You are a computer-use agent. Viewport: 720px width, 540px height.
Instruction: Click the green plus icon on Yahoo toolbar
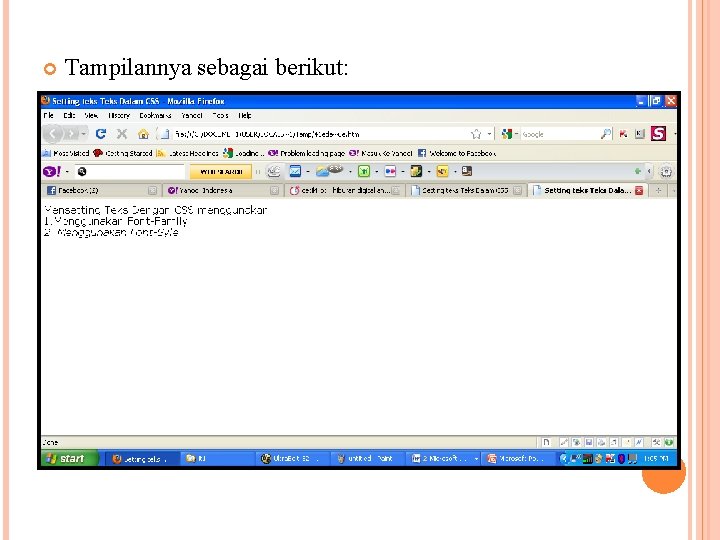click(x=637, y=171)
